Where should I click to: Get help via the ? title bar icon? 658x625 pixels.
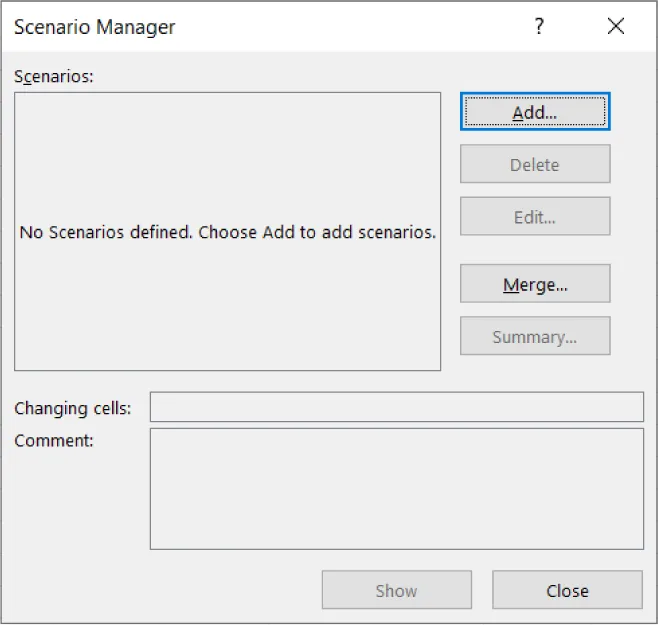coord(540,27)
